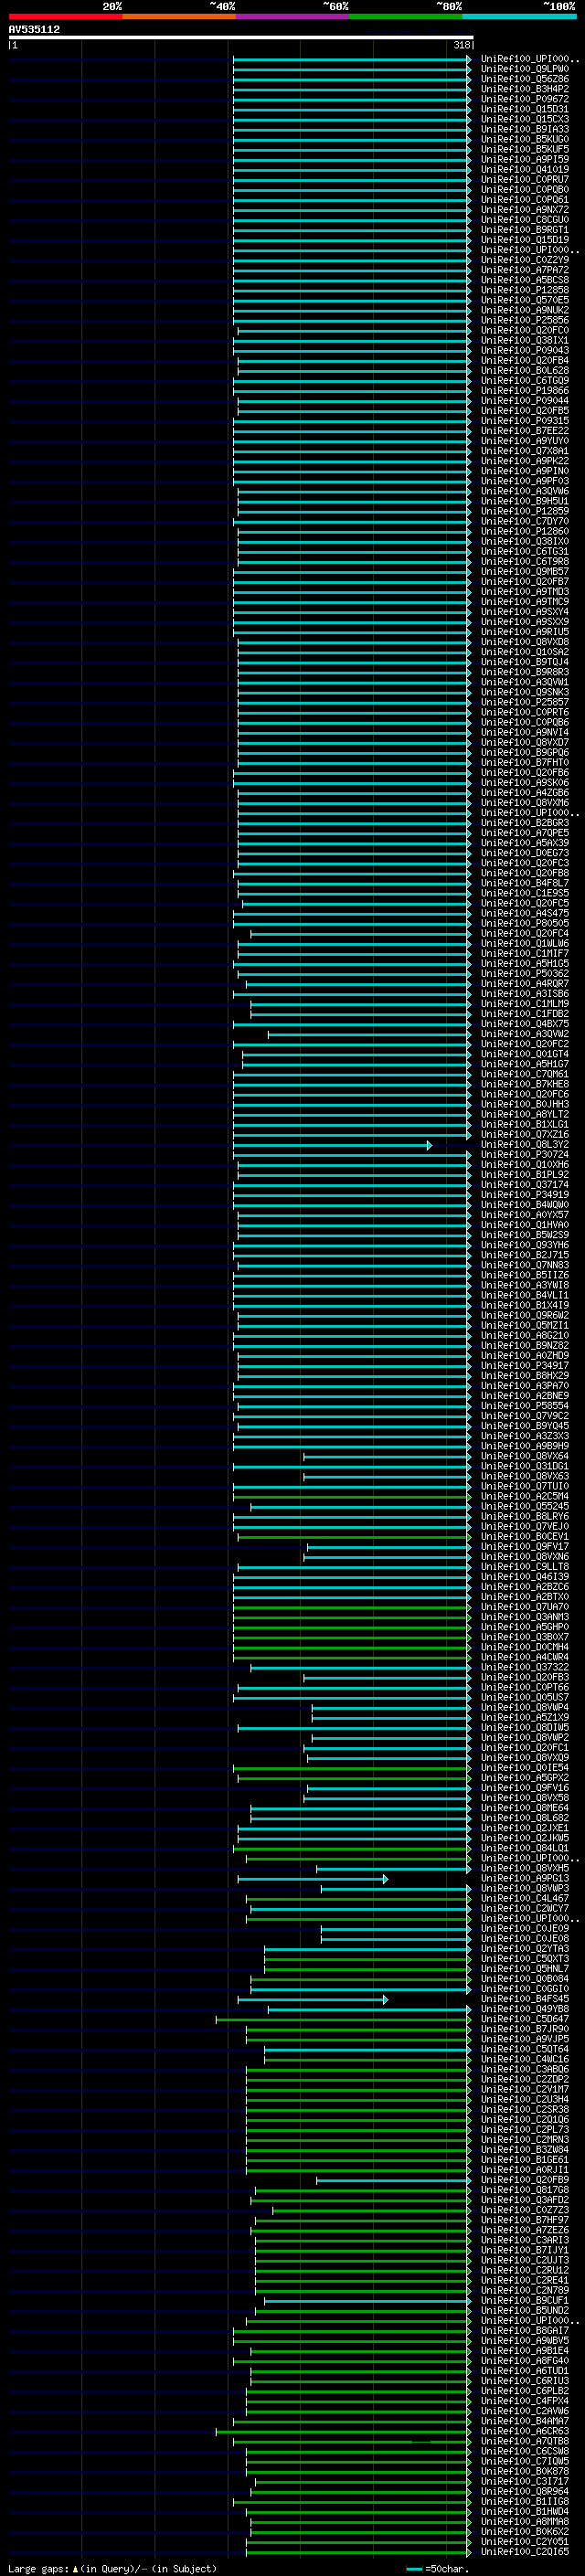
Task: Click the orange ~40% identity legend segment
Action: pos(179,16)
